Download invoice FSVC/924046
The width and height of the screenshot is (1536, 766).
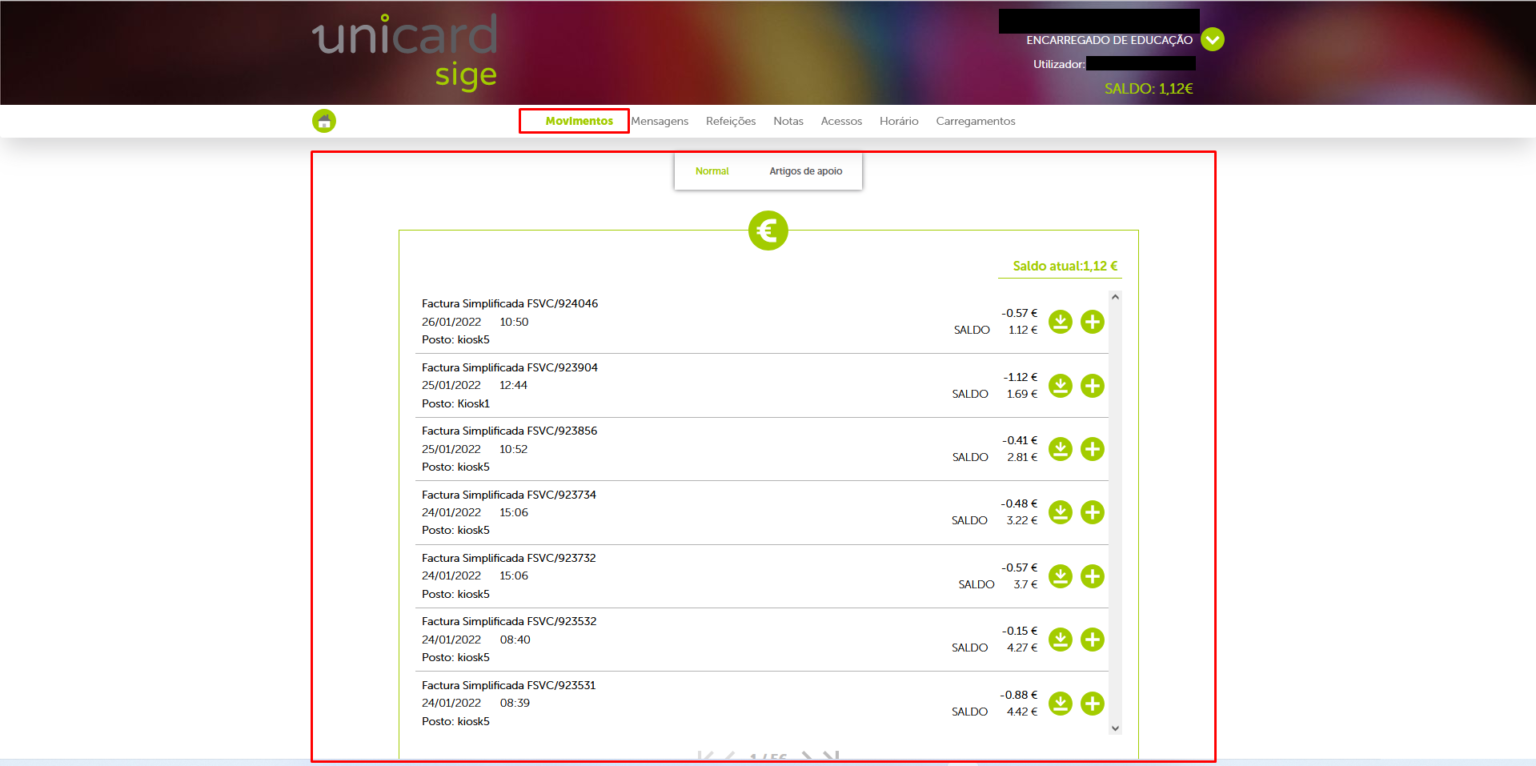[1060, 322]
